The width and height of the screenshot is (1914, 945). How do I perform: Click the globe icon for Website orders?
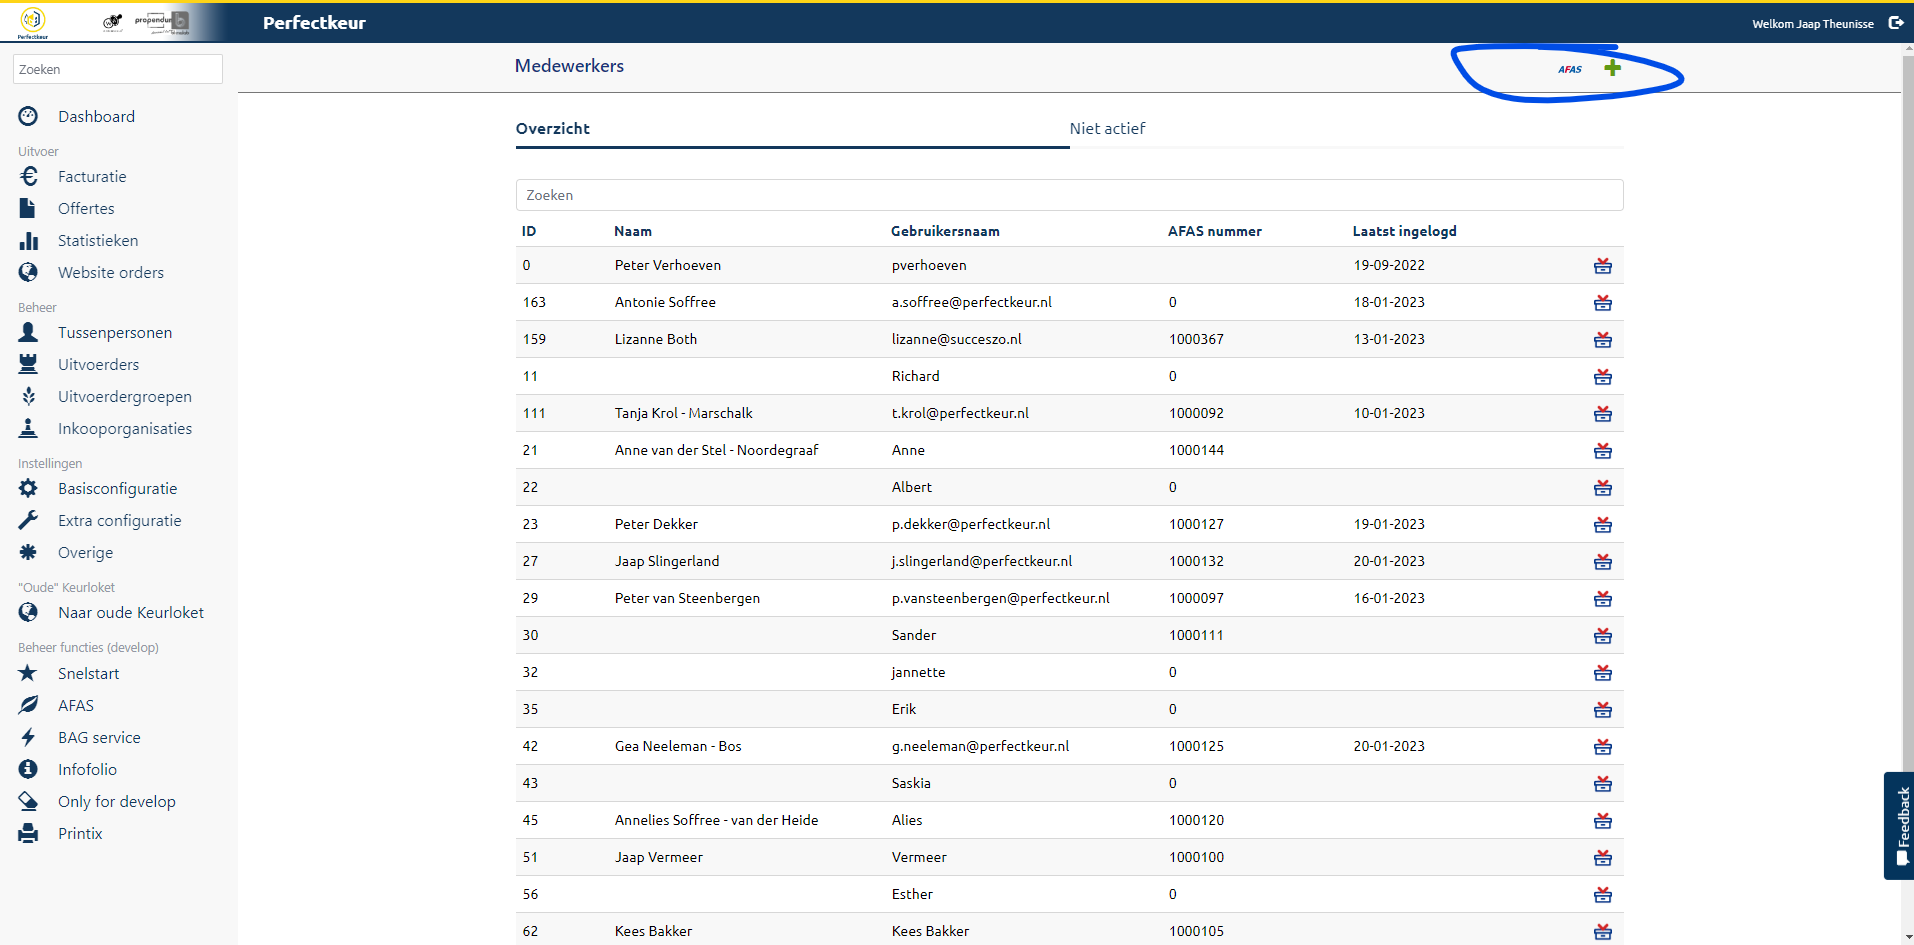tap(28, 272)
